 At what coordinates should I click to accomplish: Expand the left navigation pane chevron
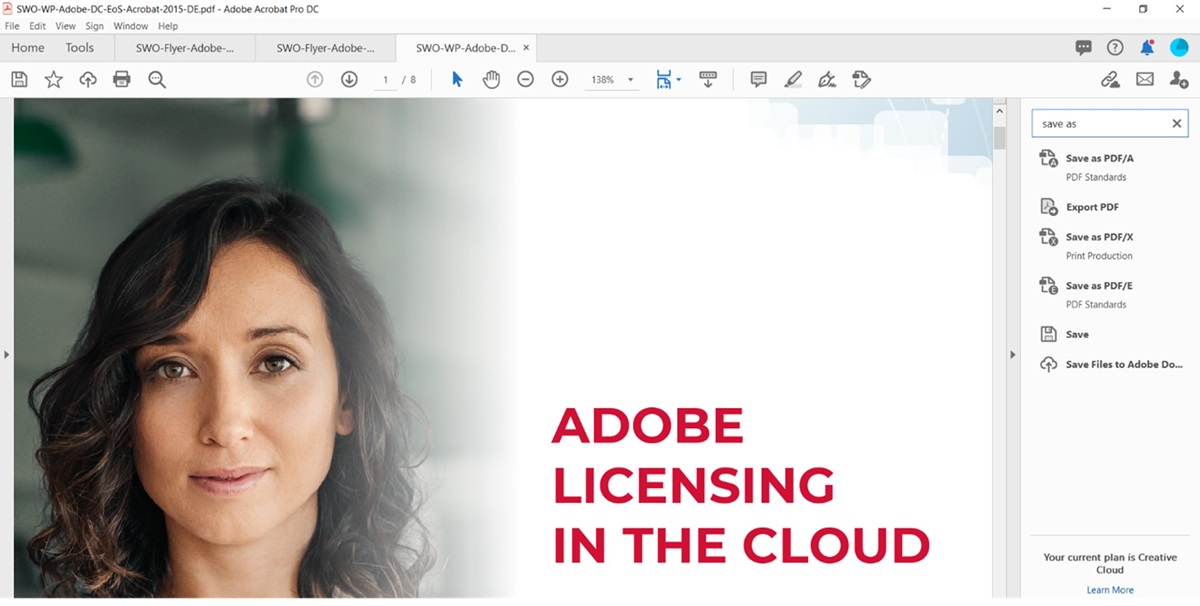pyautogui.click(x=6, y=353)
